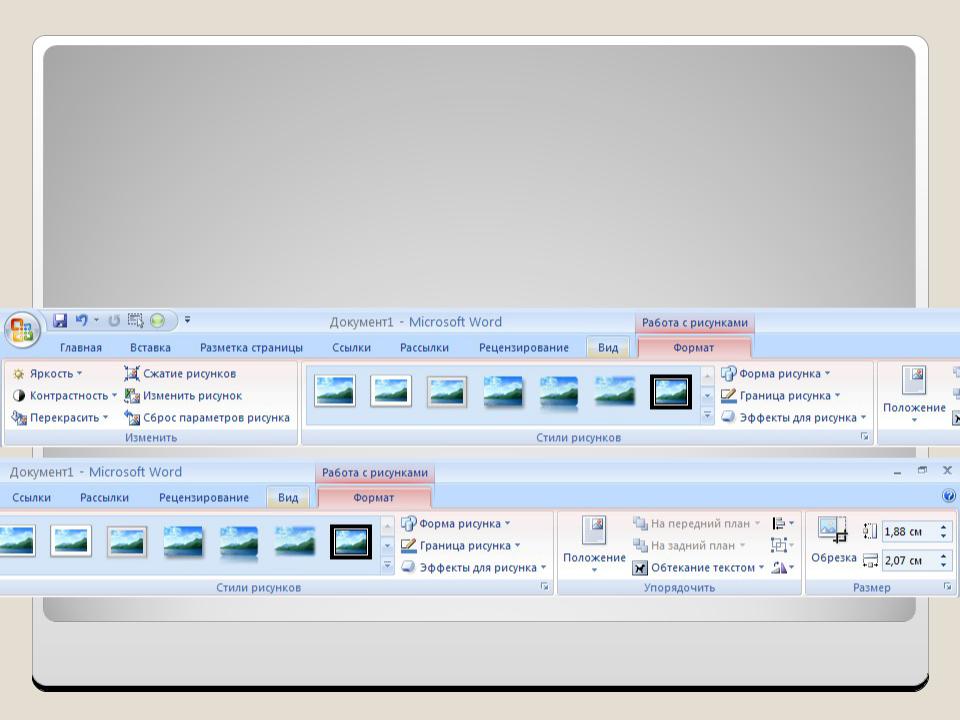The width and height of the screenshot is (960, 720).
Task: Click the Изменить рисунок button label
Action: coord(192,396)
